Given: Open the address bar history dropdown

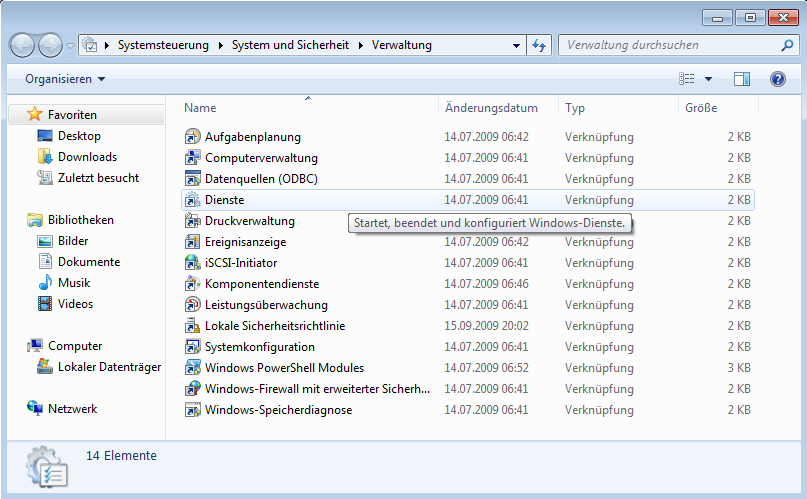Looking at the screenshot, I should click(x=517, y=45).
